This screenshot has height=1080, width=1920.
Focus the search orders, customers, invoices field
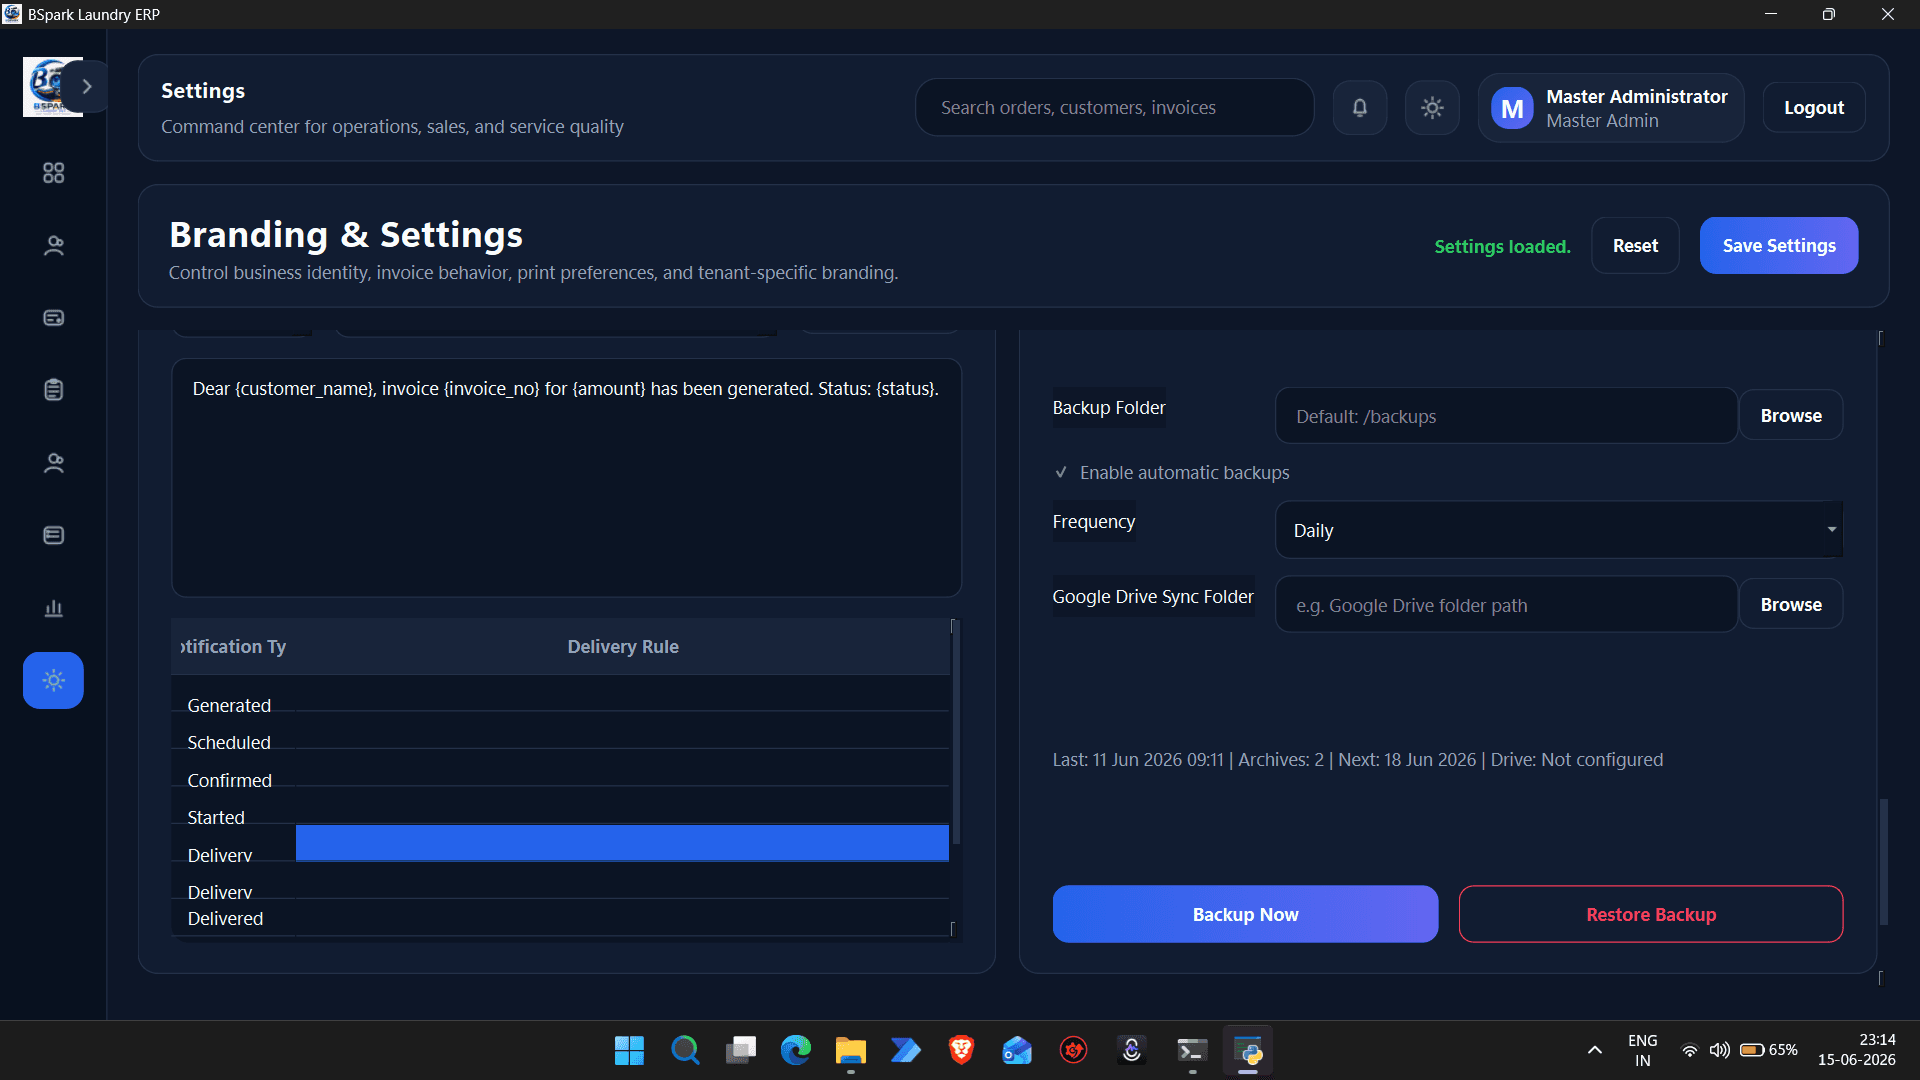[x=1115, y=108]
